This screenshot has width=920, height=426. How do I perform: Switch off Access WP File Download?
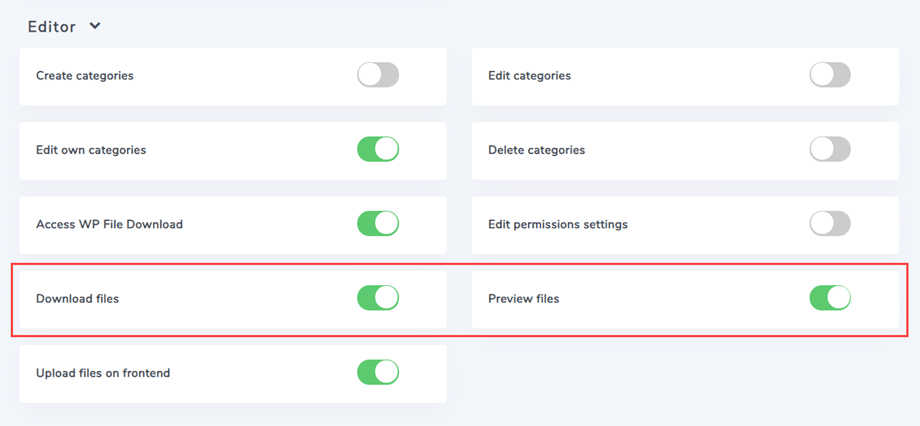click(378, 224)
